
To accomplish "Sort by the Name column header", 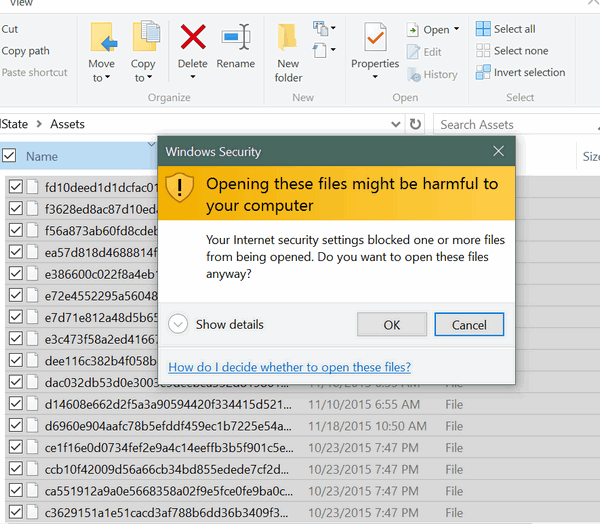I will point(42,156).
